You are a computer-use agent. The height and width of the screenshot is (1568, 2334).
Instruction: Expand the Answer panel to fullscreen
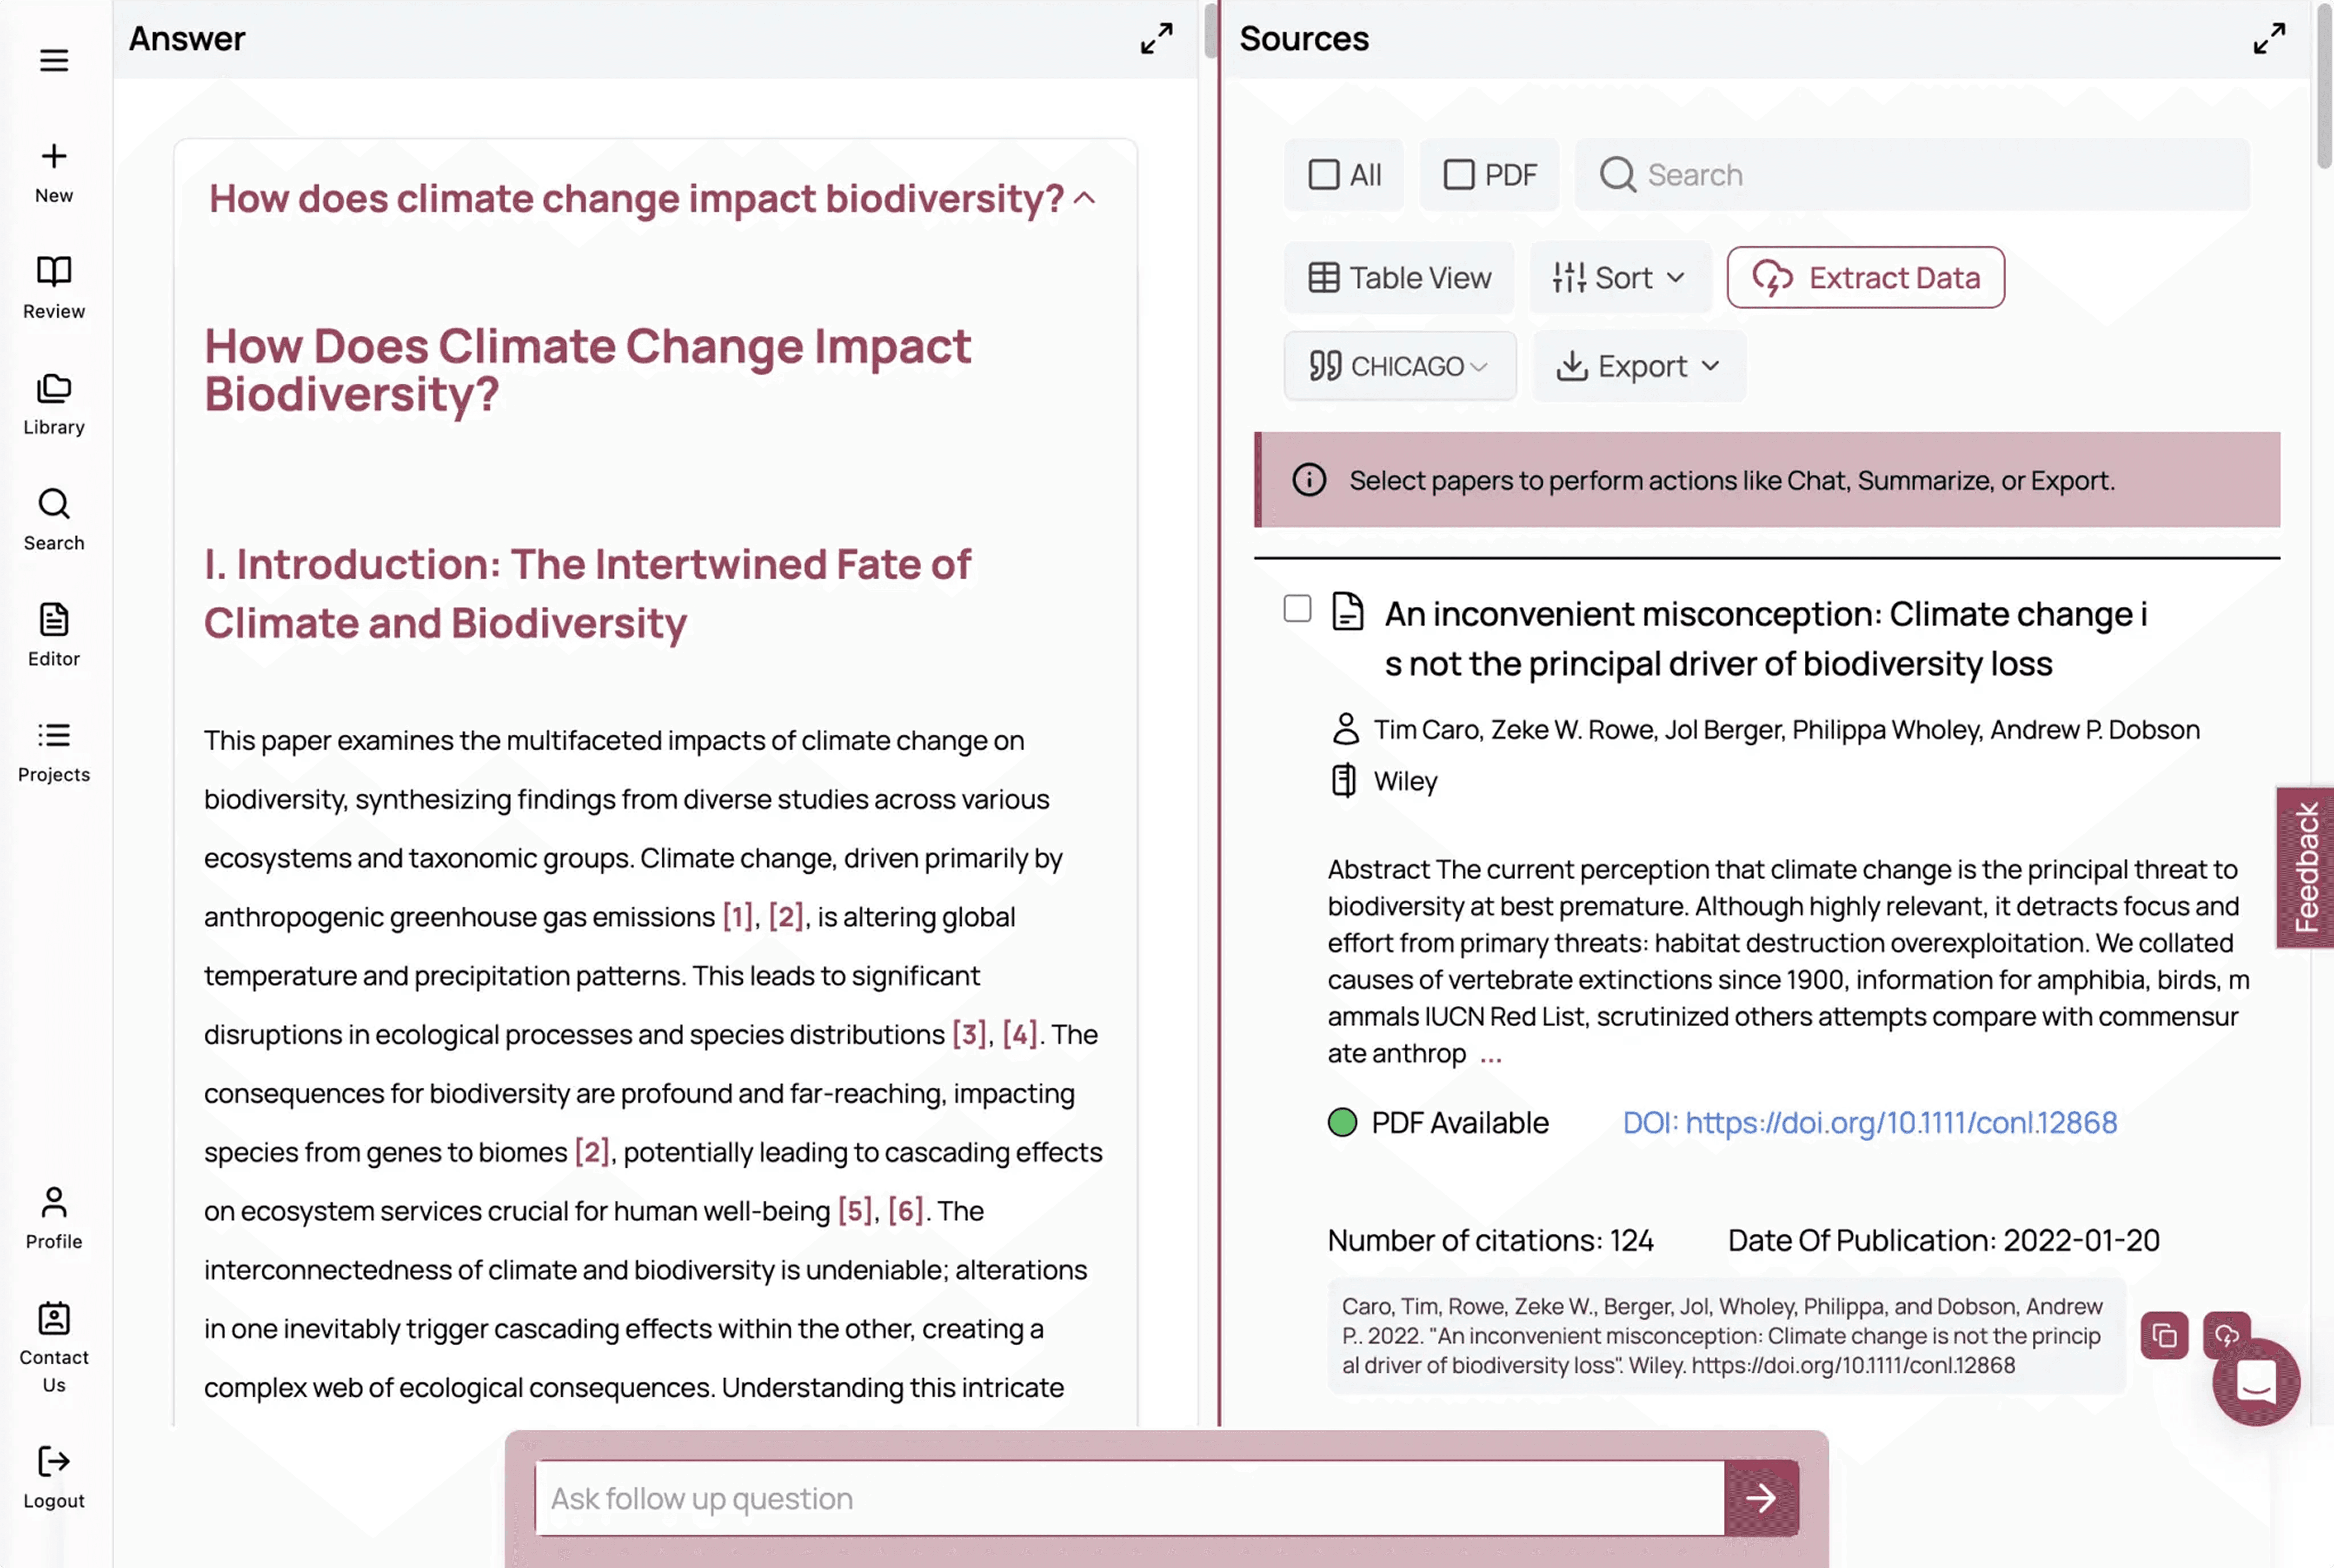[x=1156, y=39]
